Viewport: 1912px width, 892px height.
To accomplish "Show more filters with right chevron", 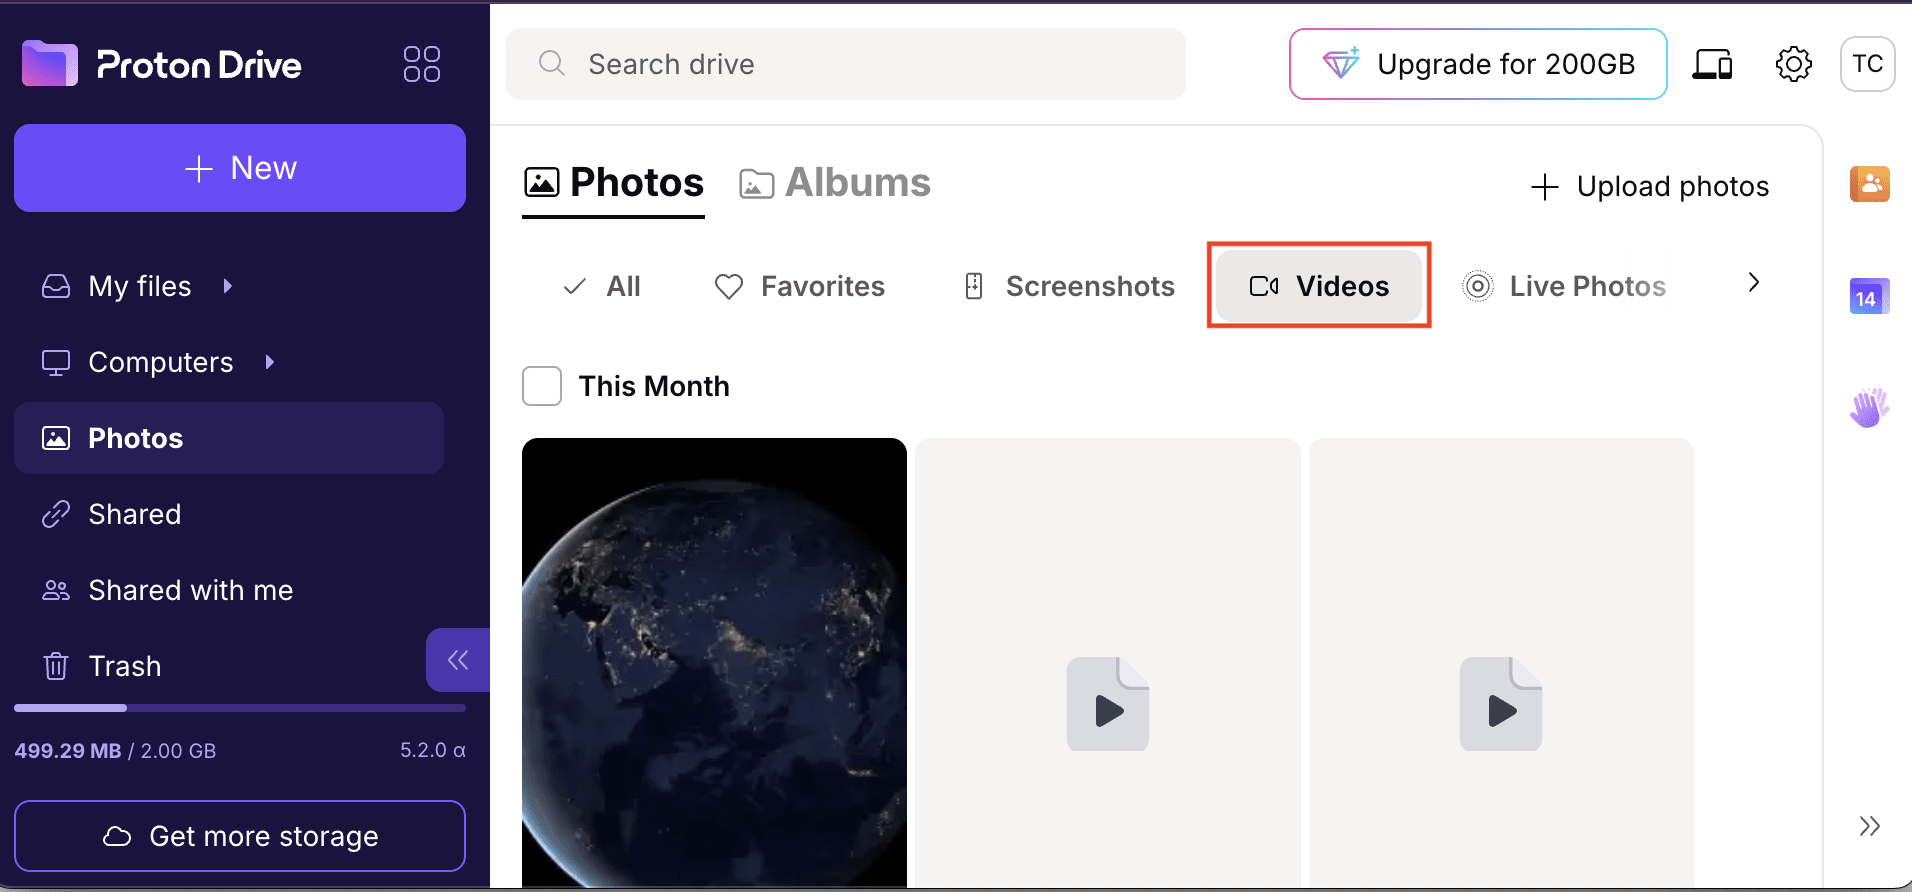I will tap(1753, 283).
